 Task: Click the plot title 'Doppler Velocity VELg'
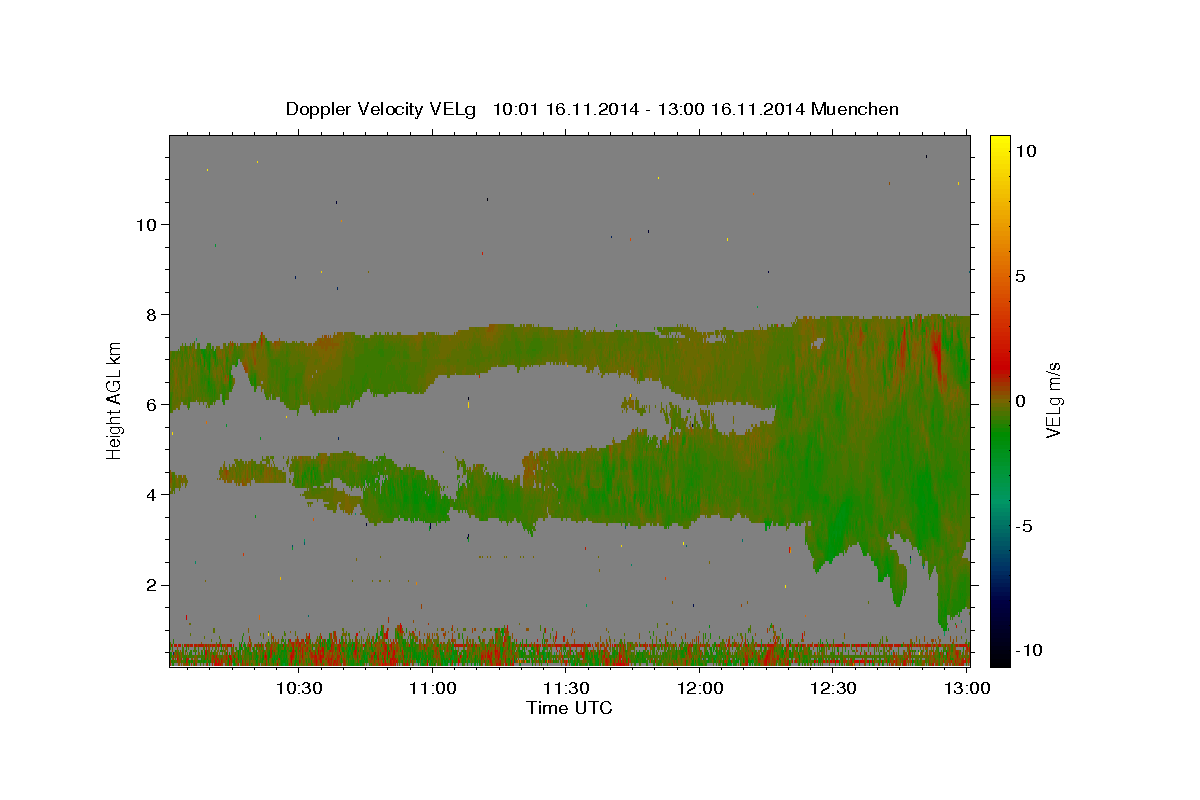(x=380, y=109)
